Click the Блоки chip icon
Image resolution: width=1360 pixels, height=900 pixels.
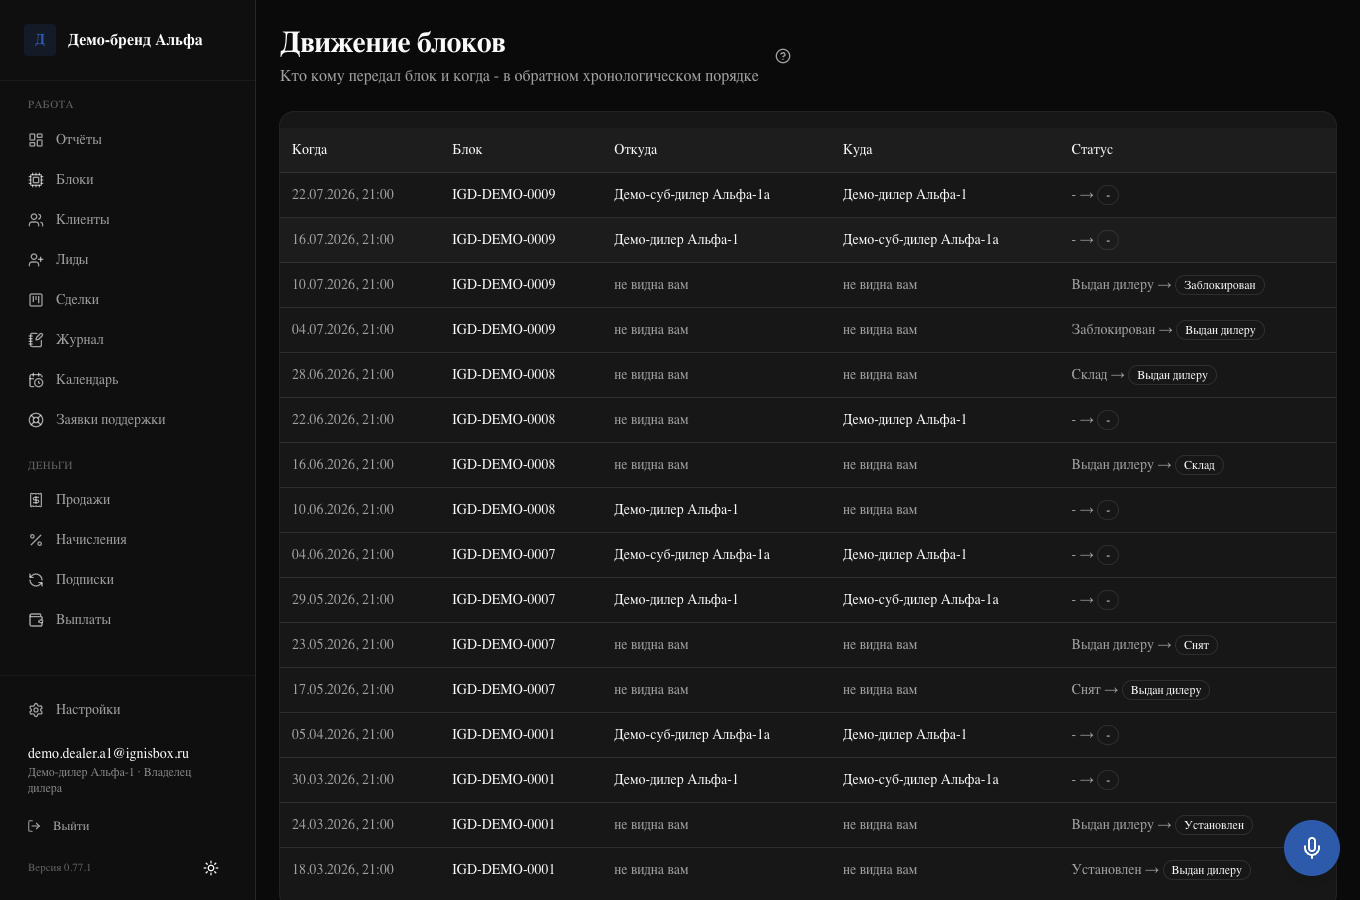[x=36, y=180]
